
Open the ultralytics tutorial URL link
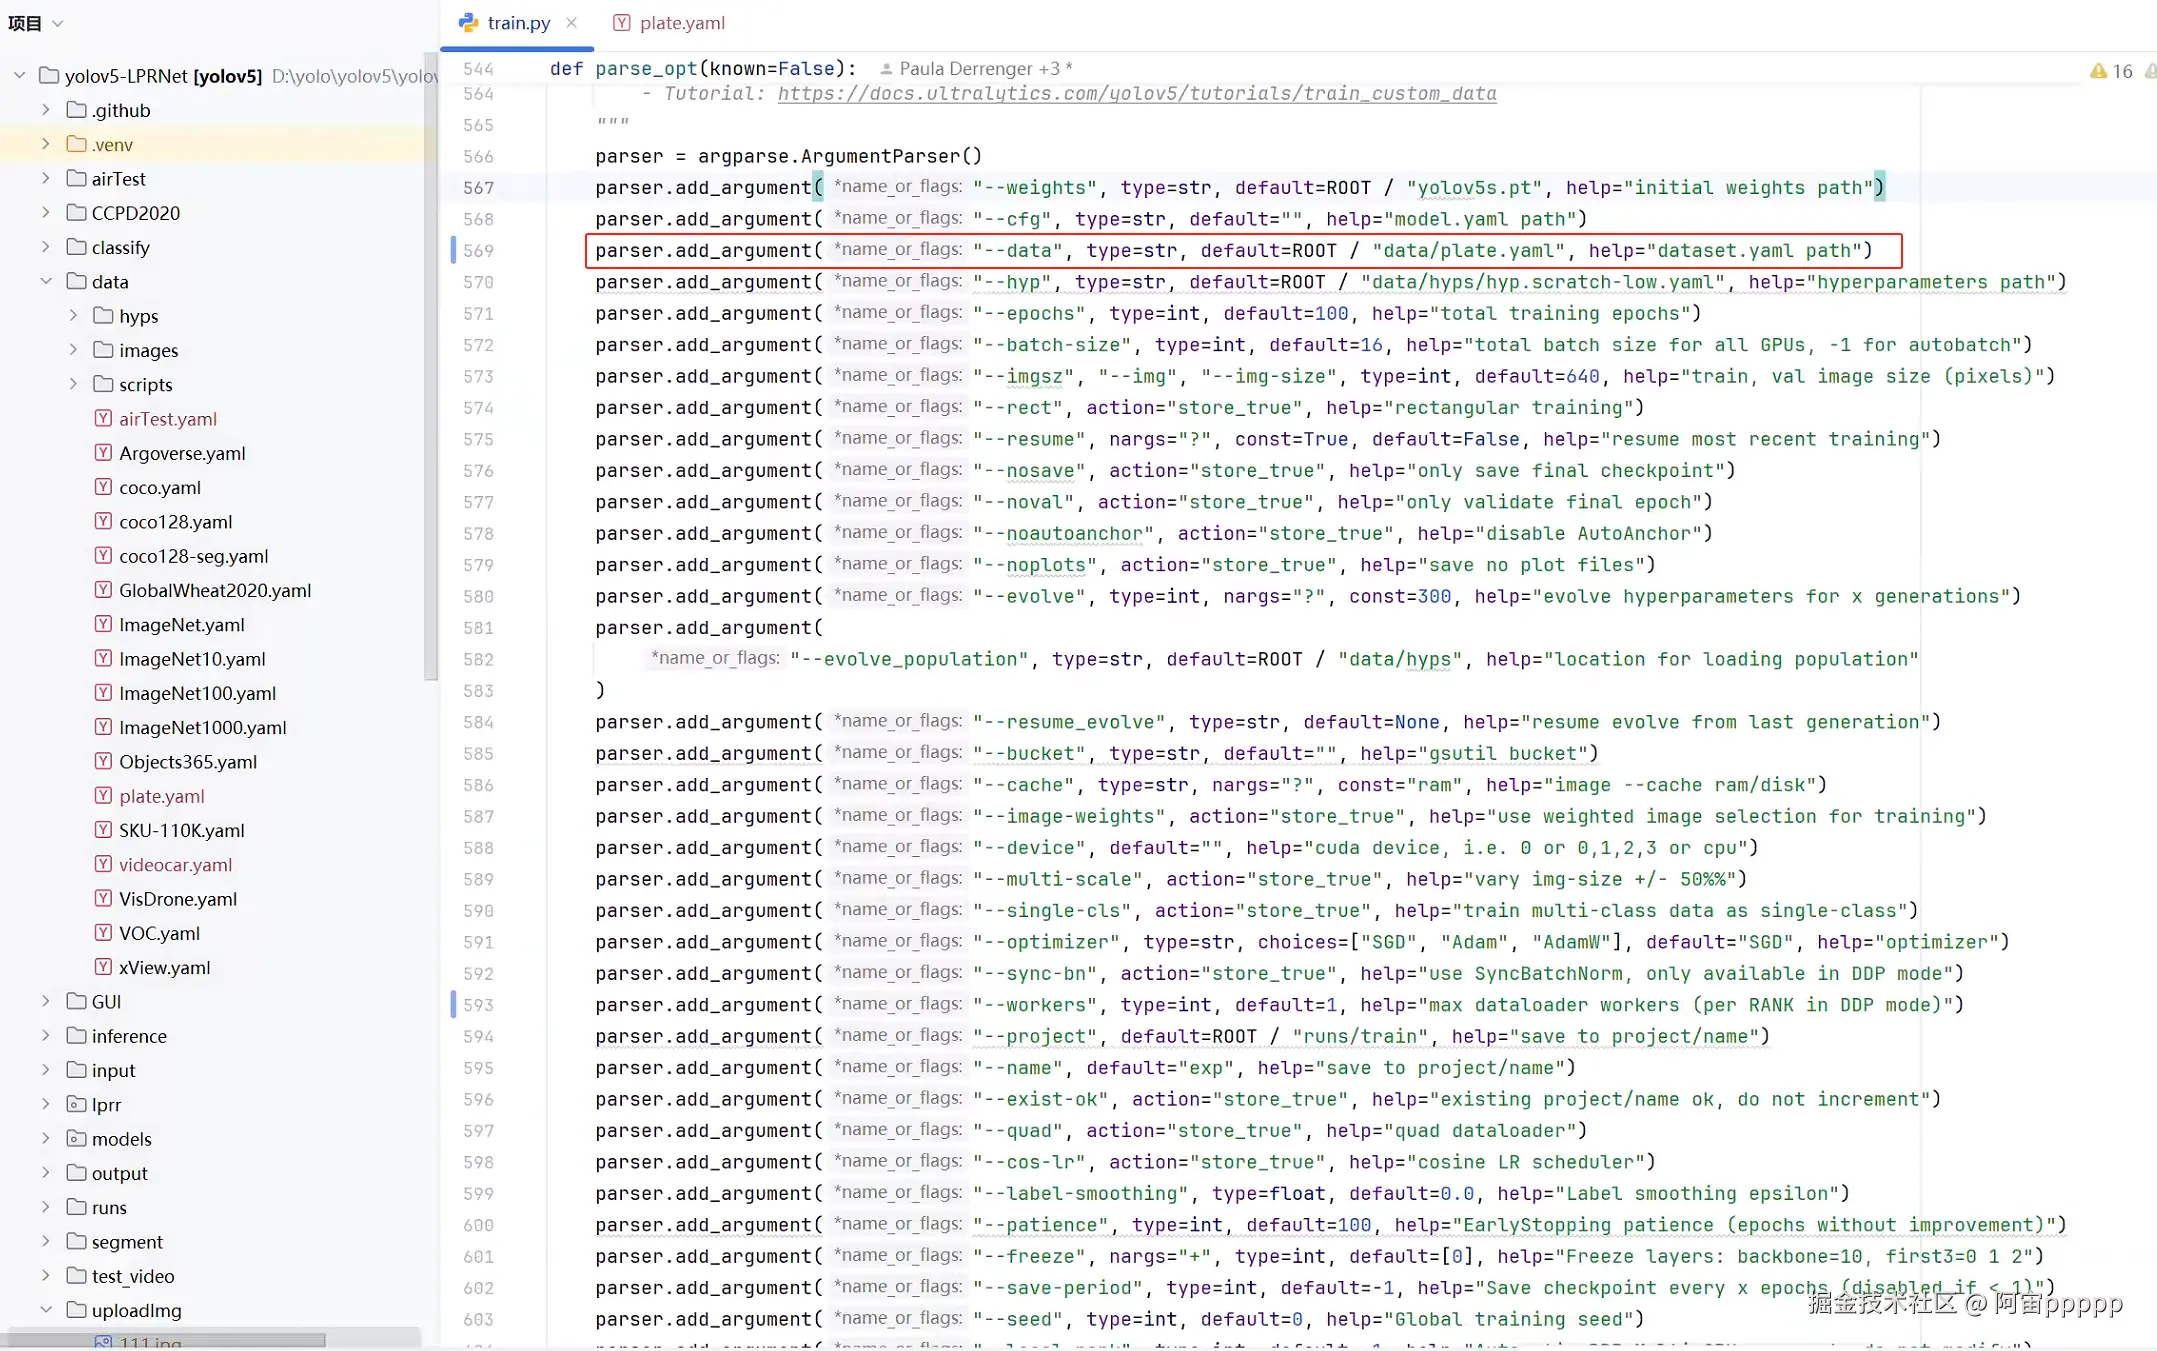coord(1137,93)
